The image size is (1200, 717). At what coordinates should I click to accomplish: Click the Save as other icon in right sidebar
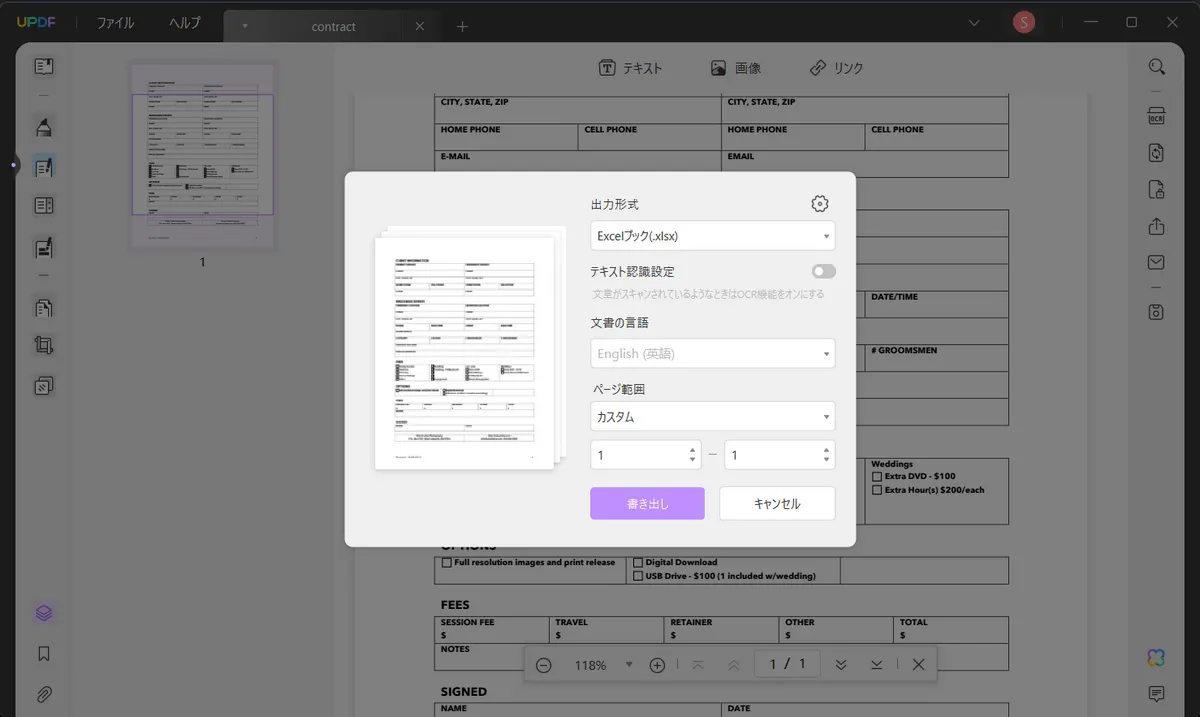[1156, 312]
